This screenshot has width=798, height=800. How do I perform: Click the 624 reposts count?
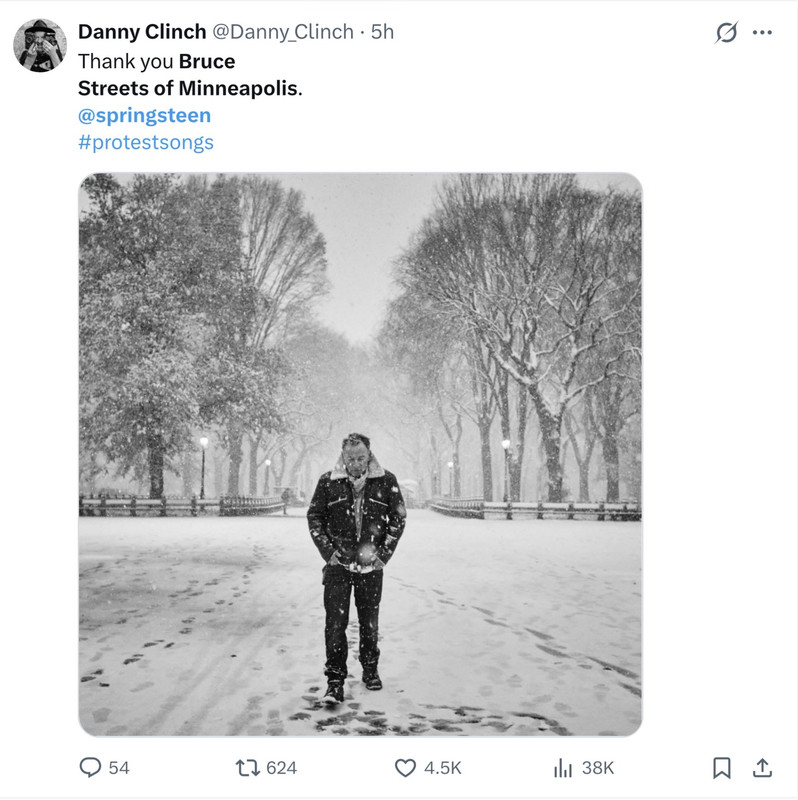pyautogui.click(x=281, y=767)
